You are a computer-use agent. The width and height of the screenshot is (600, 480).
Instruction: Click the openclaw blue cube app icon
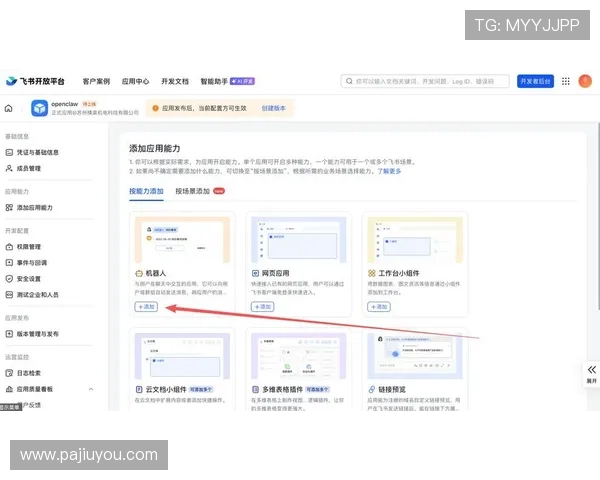point(39,108)
